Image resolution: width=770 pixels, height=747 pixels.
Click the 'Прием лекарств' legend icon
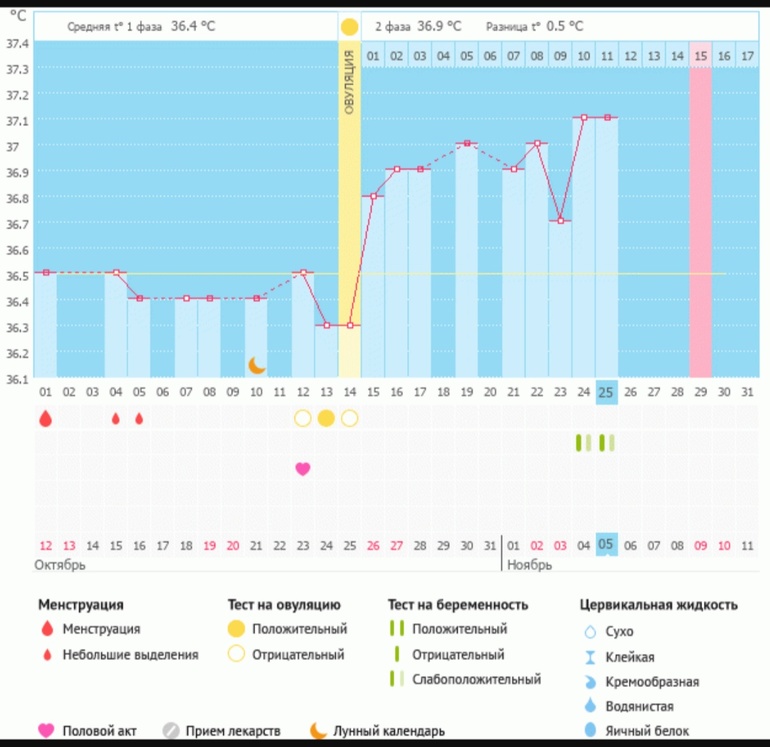[x=171, y=731]
